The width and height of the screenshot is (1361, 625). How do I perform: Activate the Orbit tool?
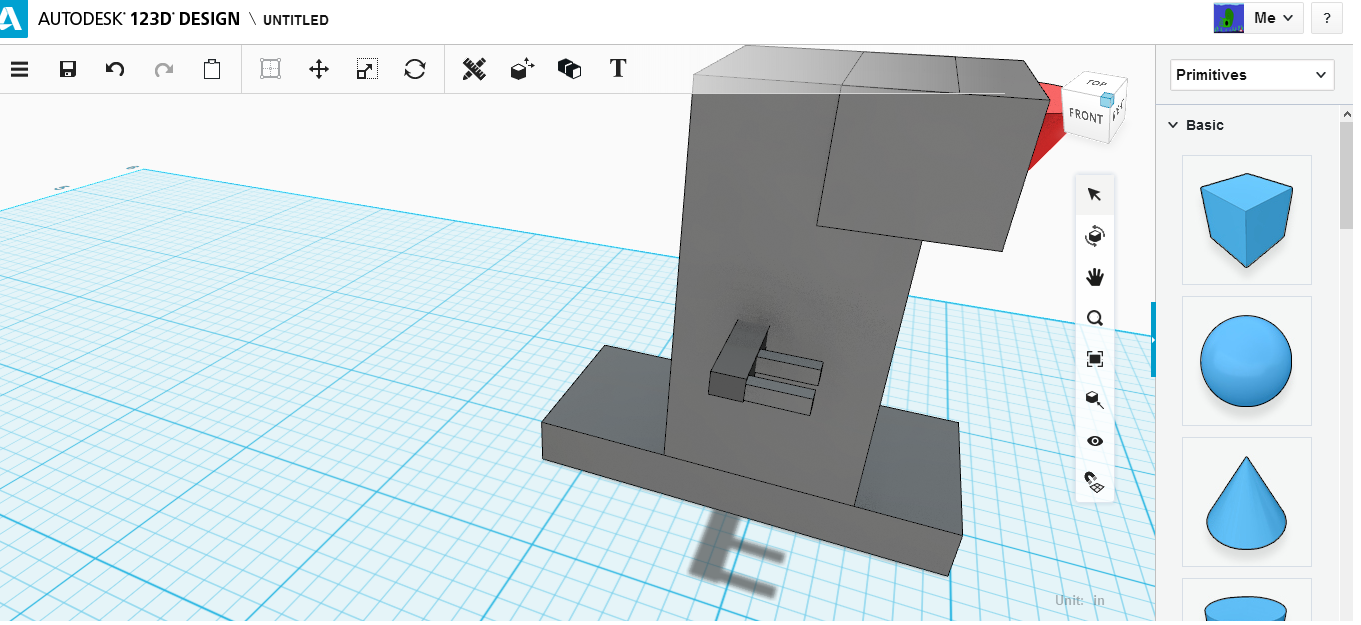(x=1094, y=236)
